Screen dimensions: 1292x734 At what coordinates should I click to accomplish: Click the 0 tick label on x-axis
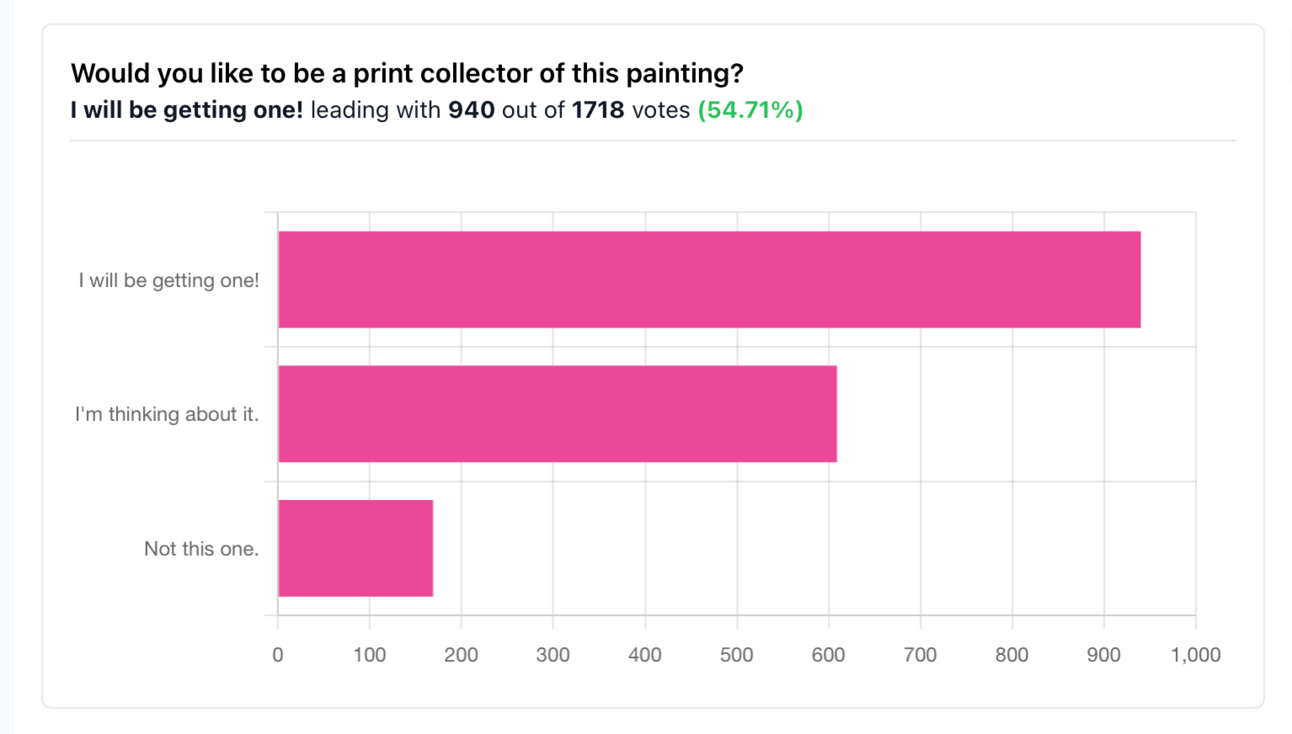point(278,655)
